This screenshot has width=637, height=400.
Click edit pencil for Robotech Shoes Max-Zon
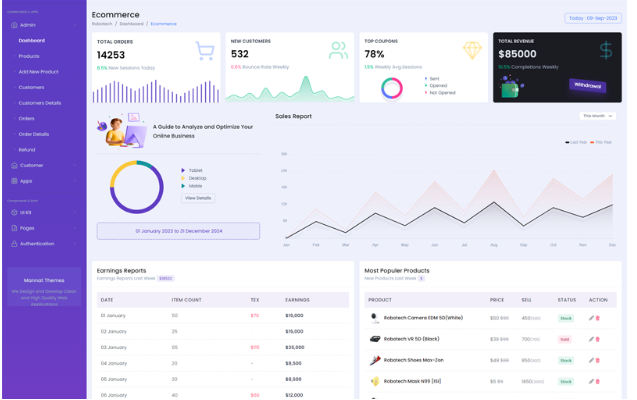(591, 360)
